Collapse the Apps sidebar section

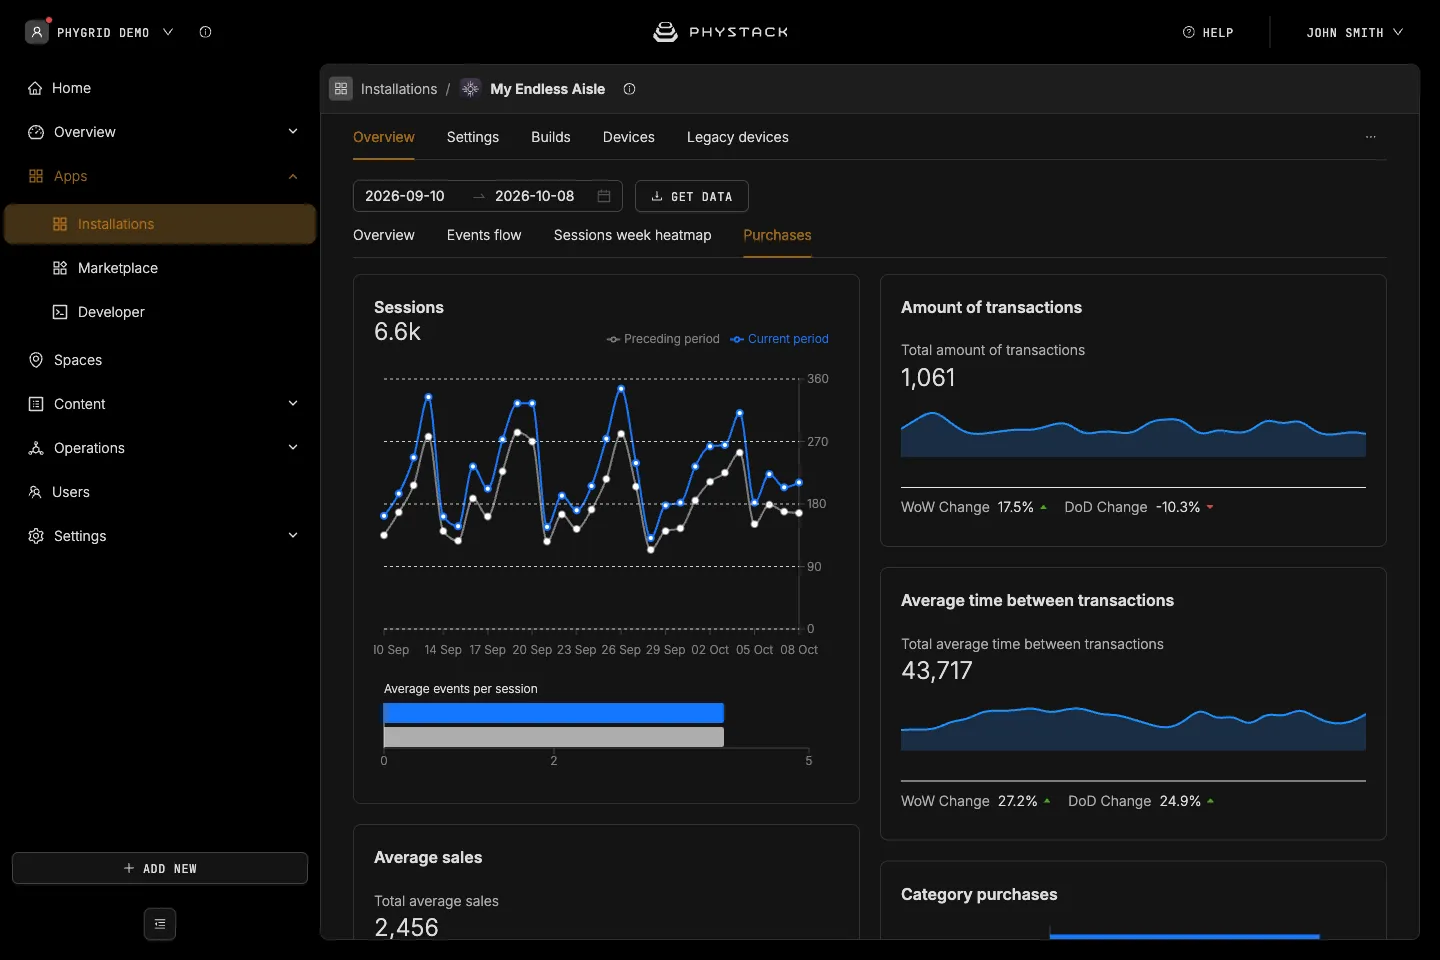point(293,176)
